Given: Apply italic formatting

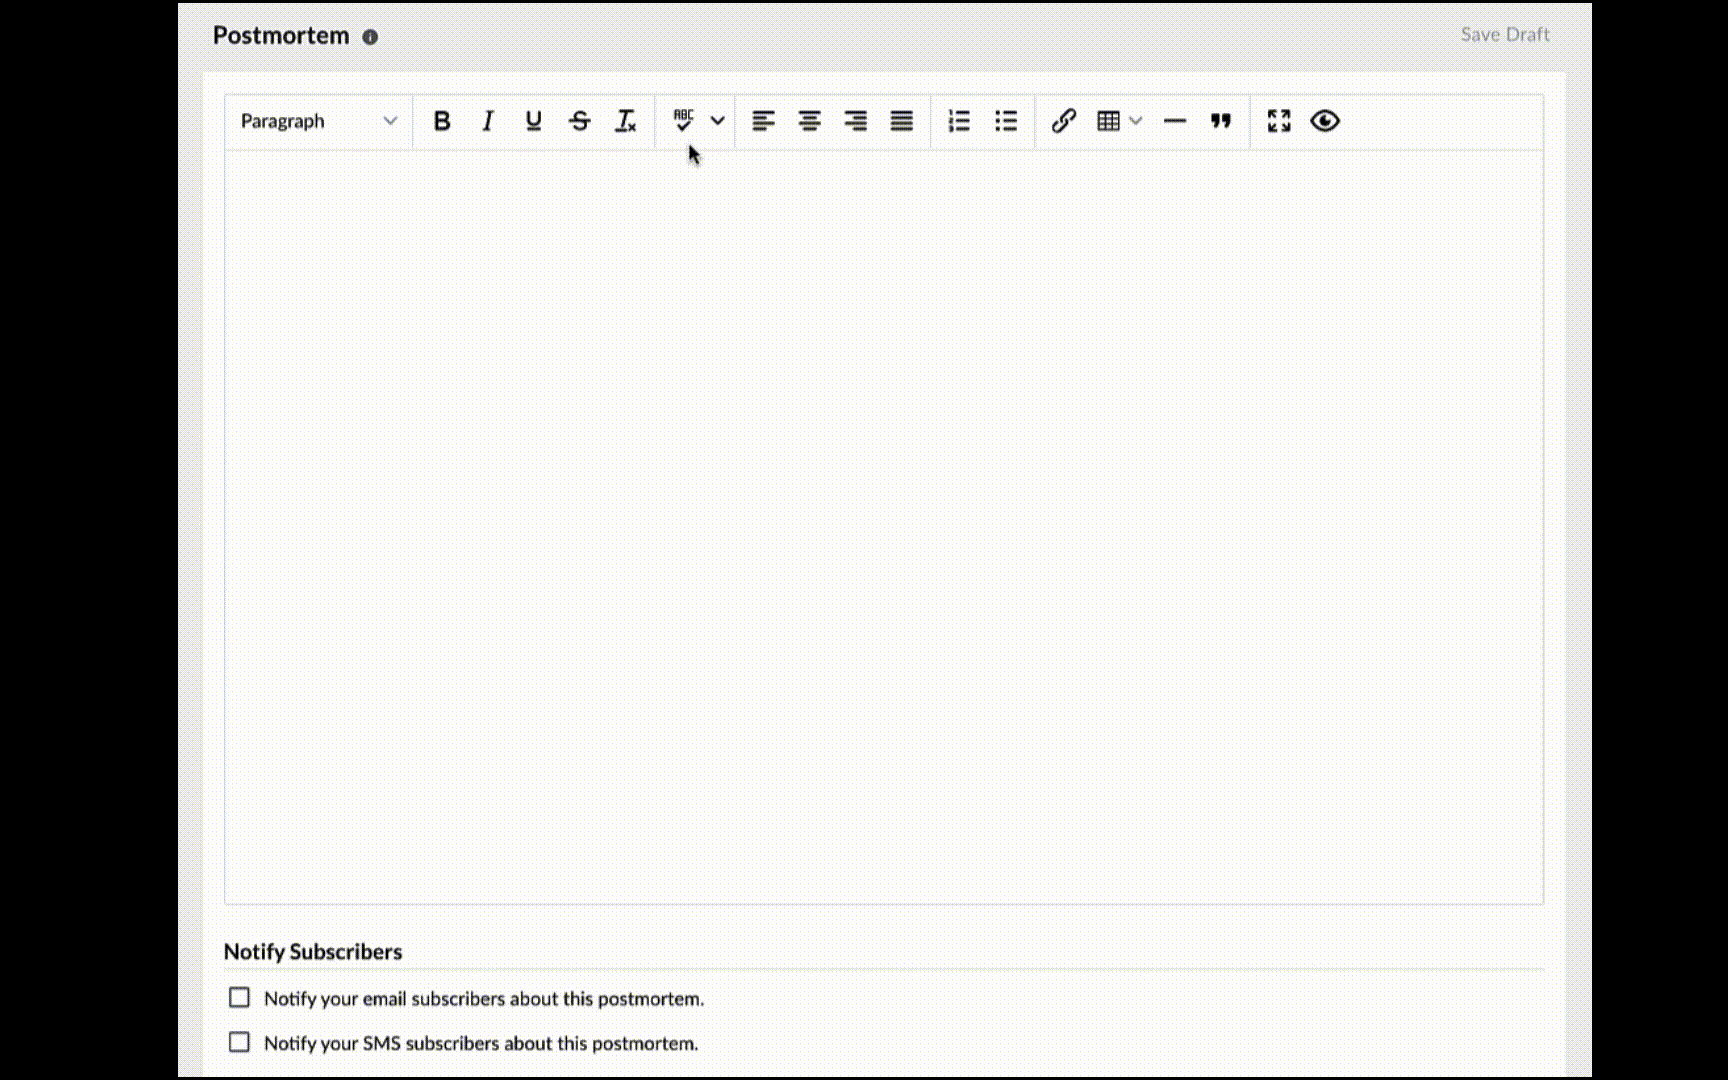Looking at the screenshot, I should tap(487, 121).
